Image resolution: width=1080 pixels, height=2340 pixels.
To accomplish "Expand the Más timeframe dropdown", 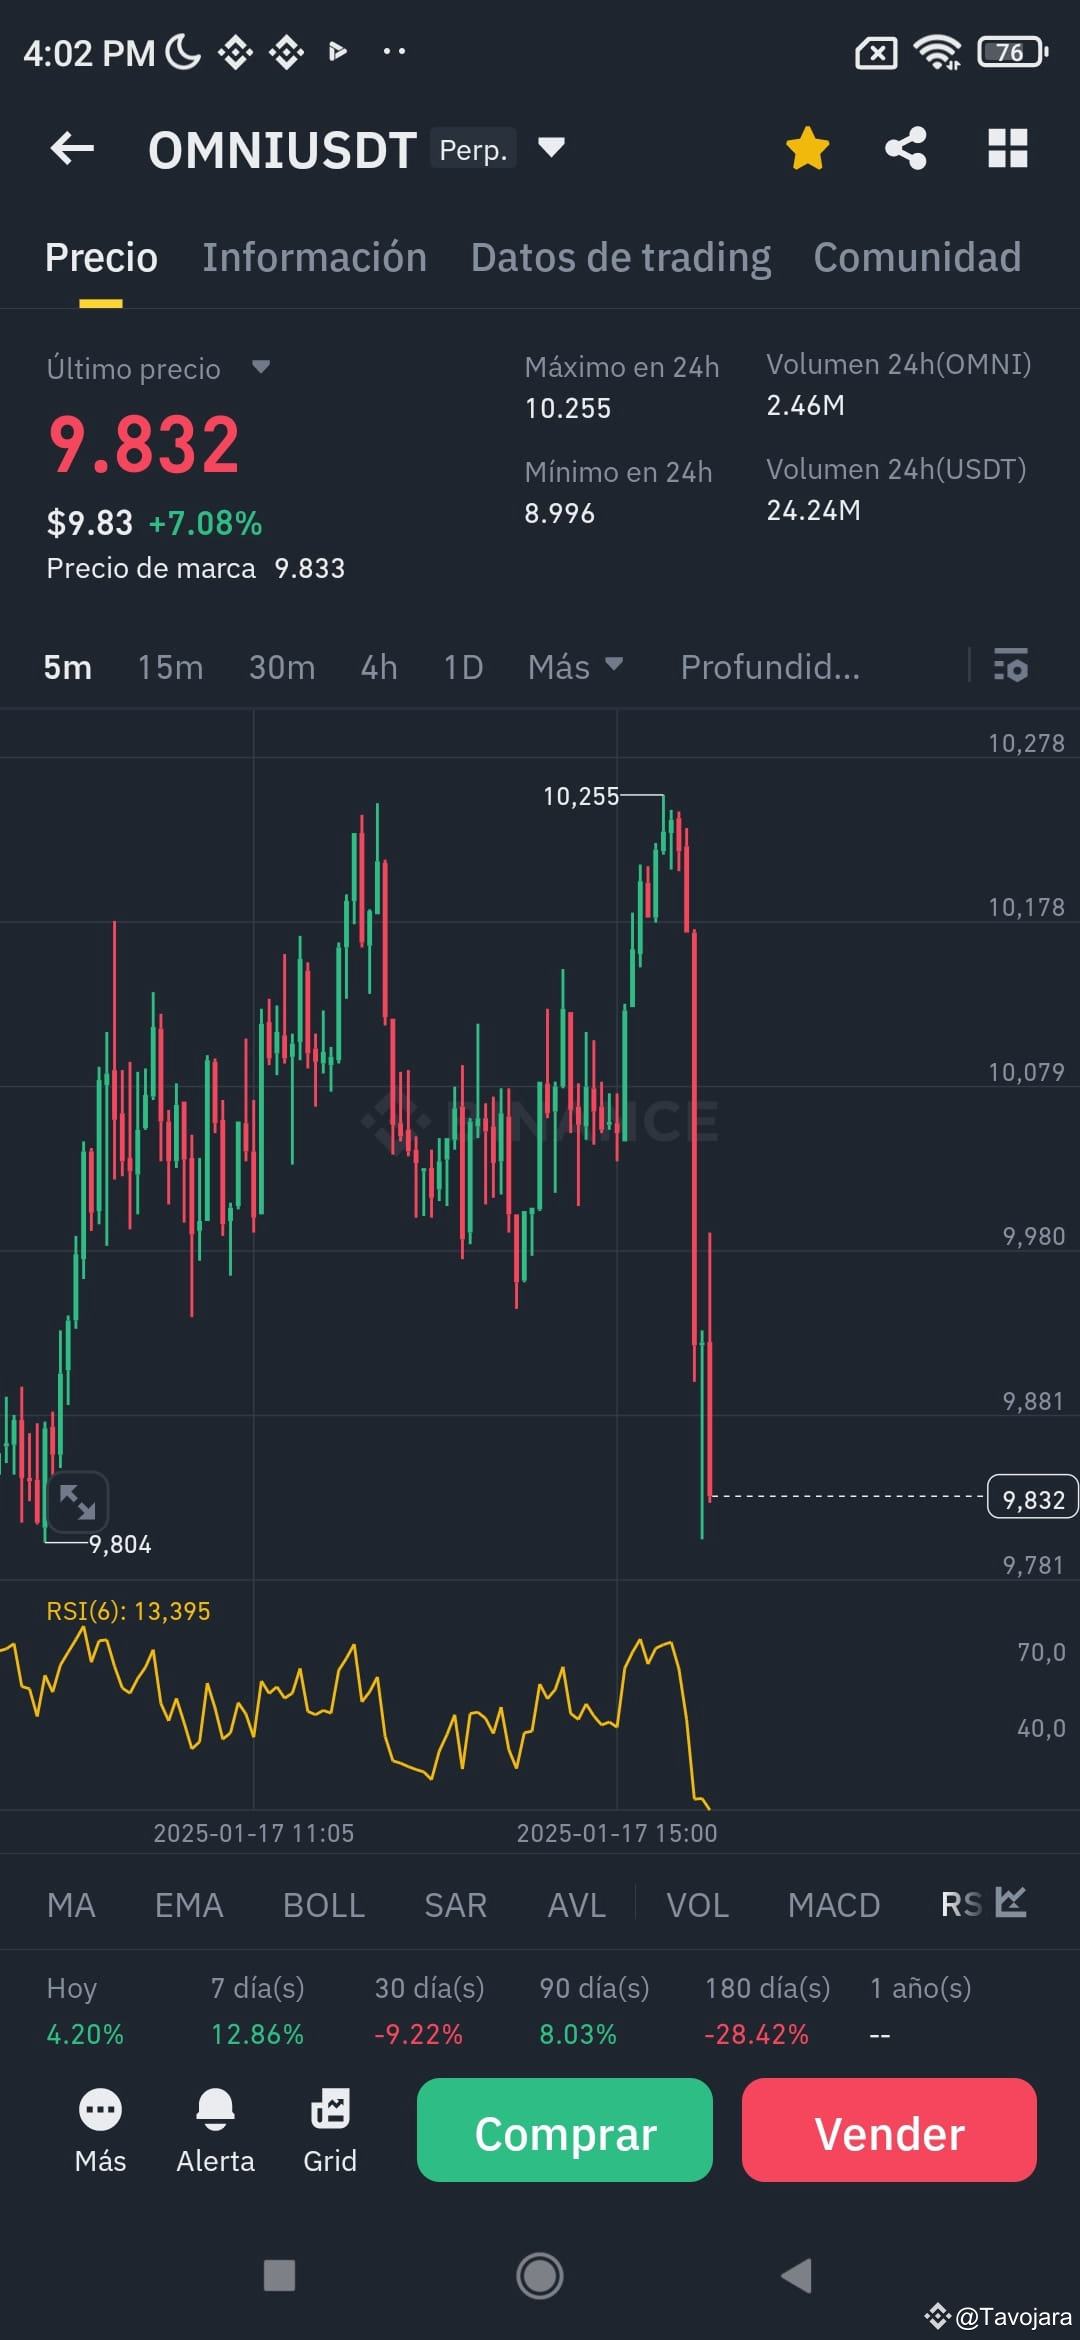I will (x=575, y=667).
